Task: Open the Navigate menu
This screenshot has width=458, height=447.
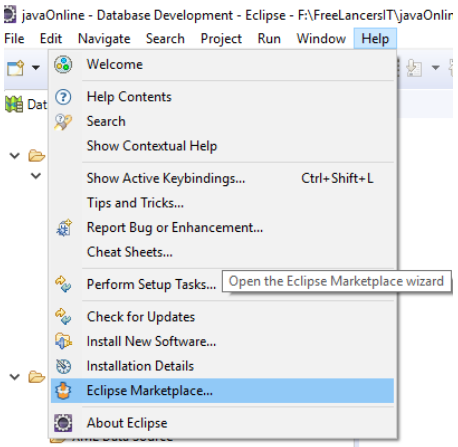Action: click(x=104, y=39)
